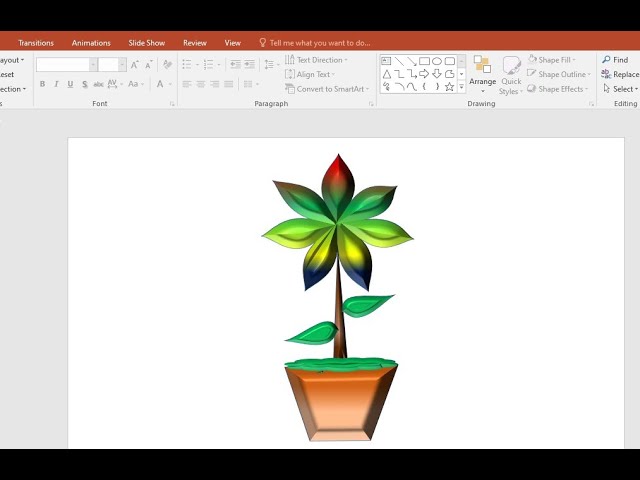Select the Arrow line shape
This screenshot has width=640, height=480.
click(411, 61)
